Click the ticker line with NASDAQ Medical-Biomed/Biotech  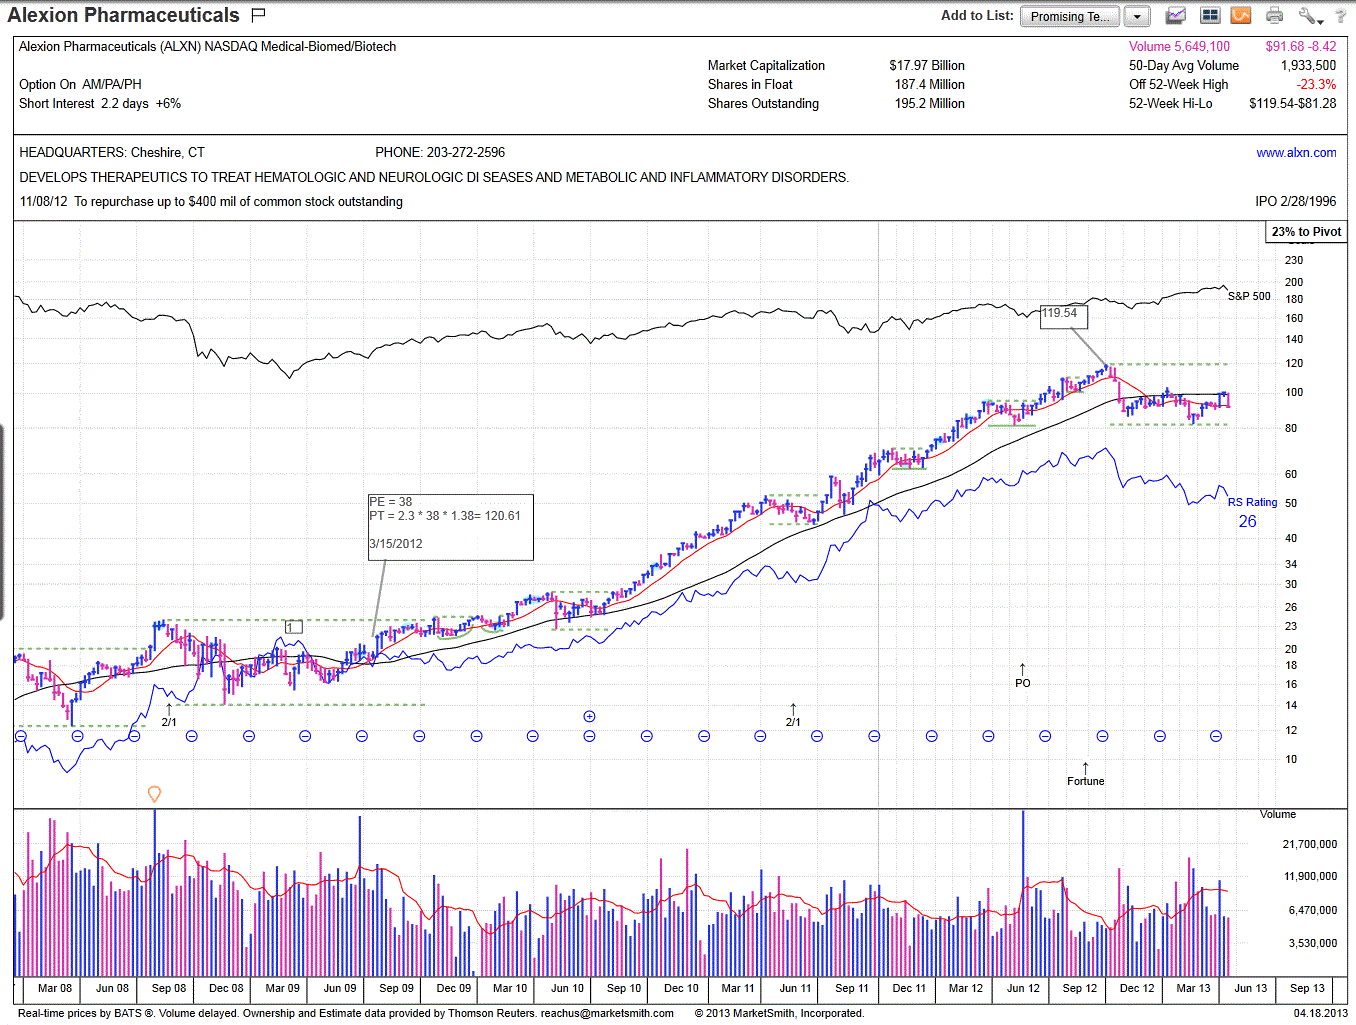[207, 47]
